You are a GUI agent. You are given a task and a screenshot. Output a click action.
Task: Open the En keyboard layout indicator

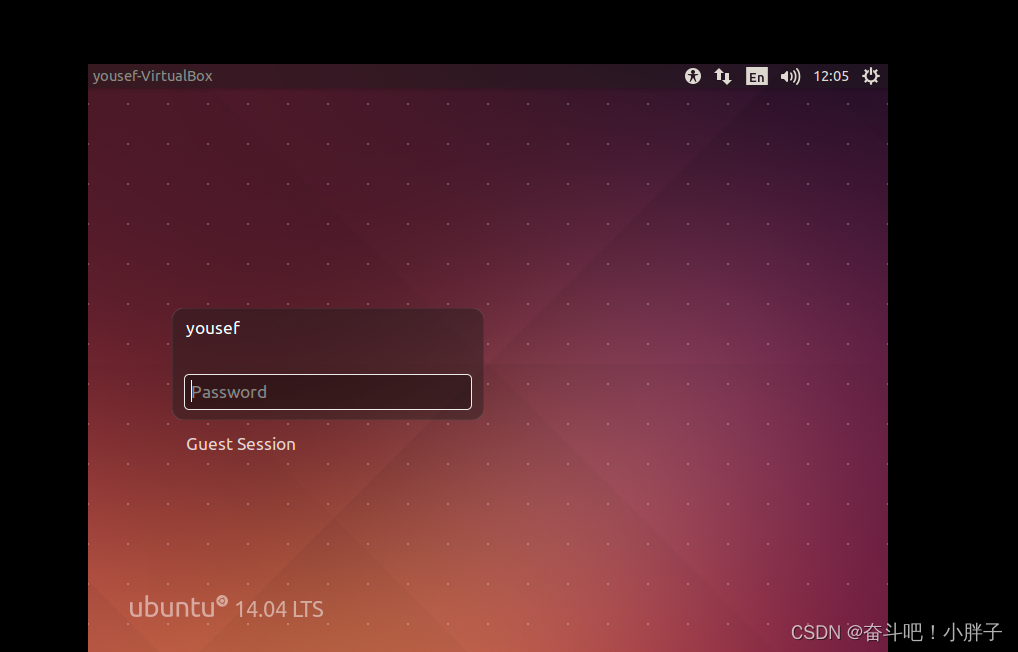click(x=756, y=77)
